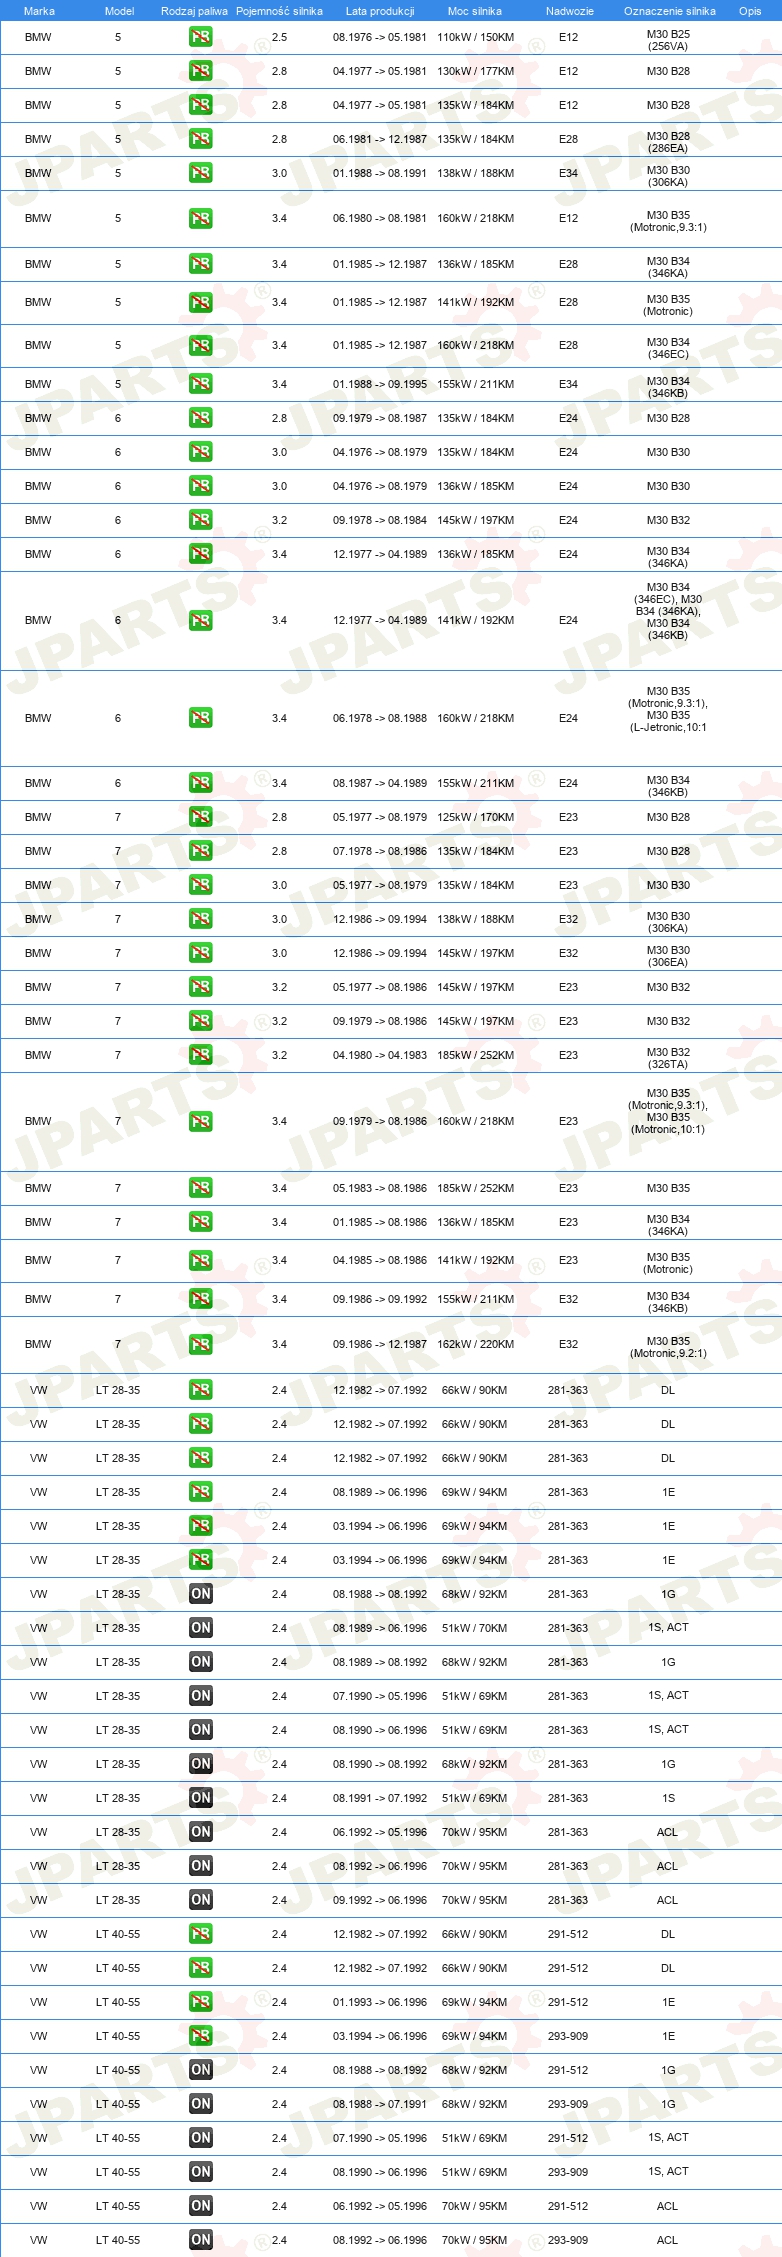Click the Oznaczenie silnika column header
782x2257 pixels.
670,11
